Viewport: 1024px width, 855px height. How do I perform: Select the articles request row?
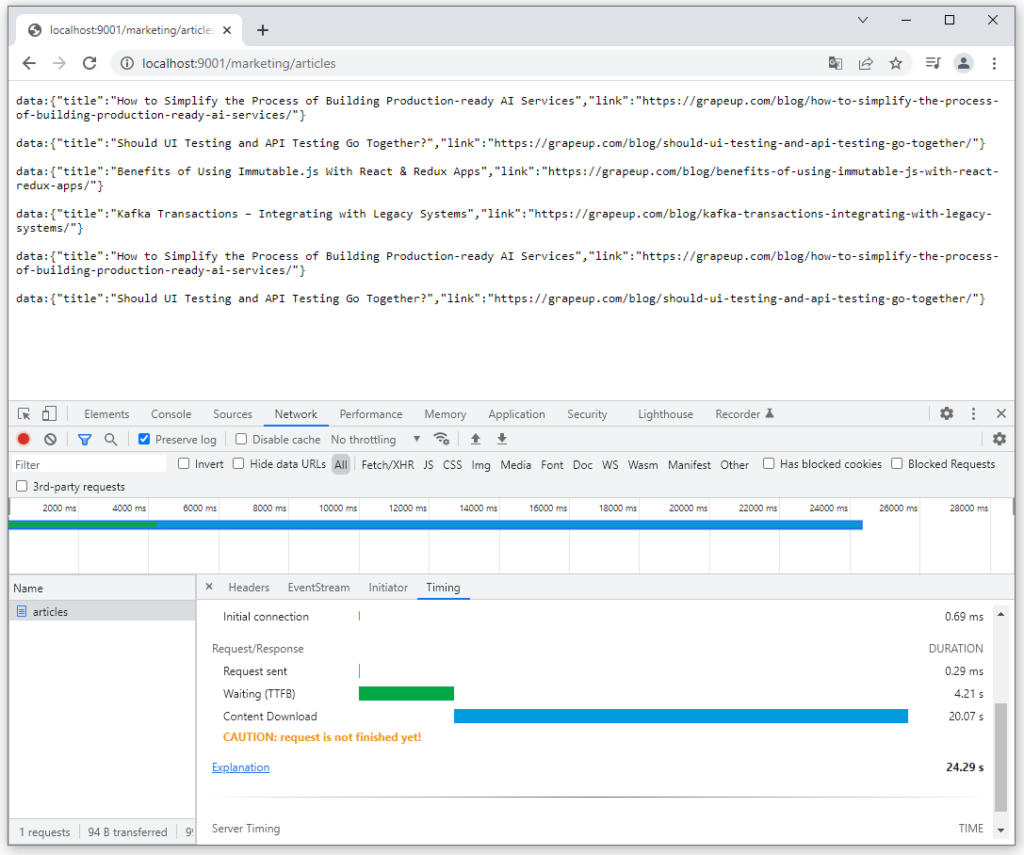coord(103,611)
